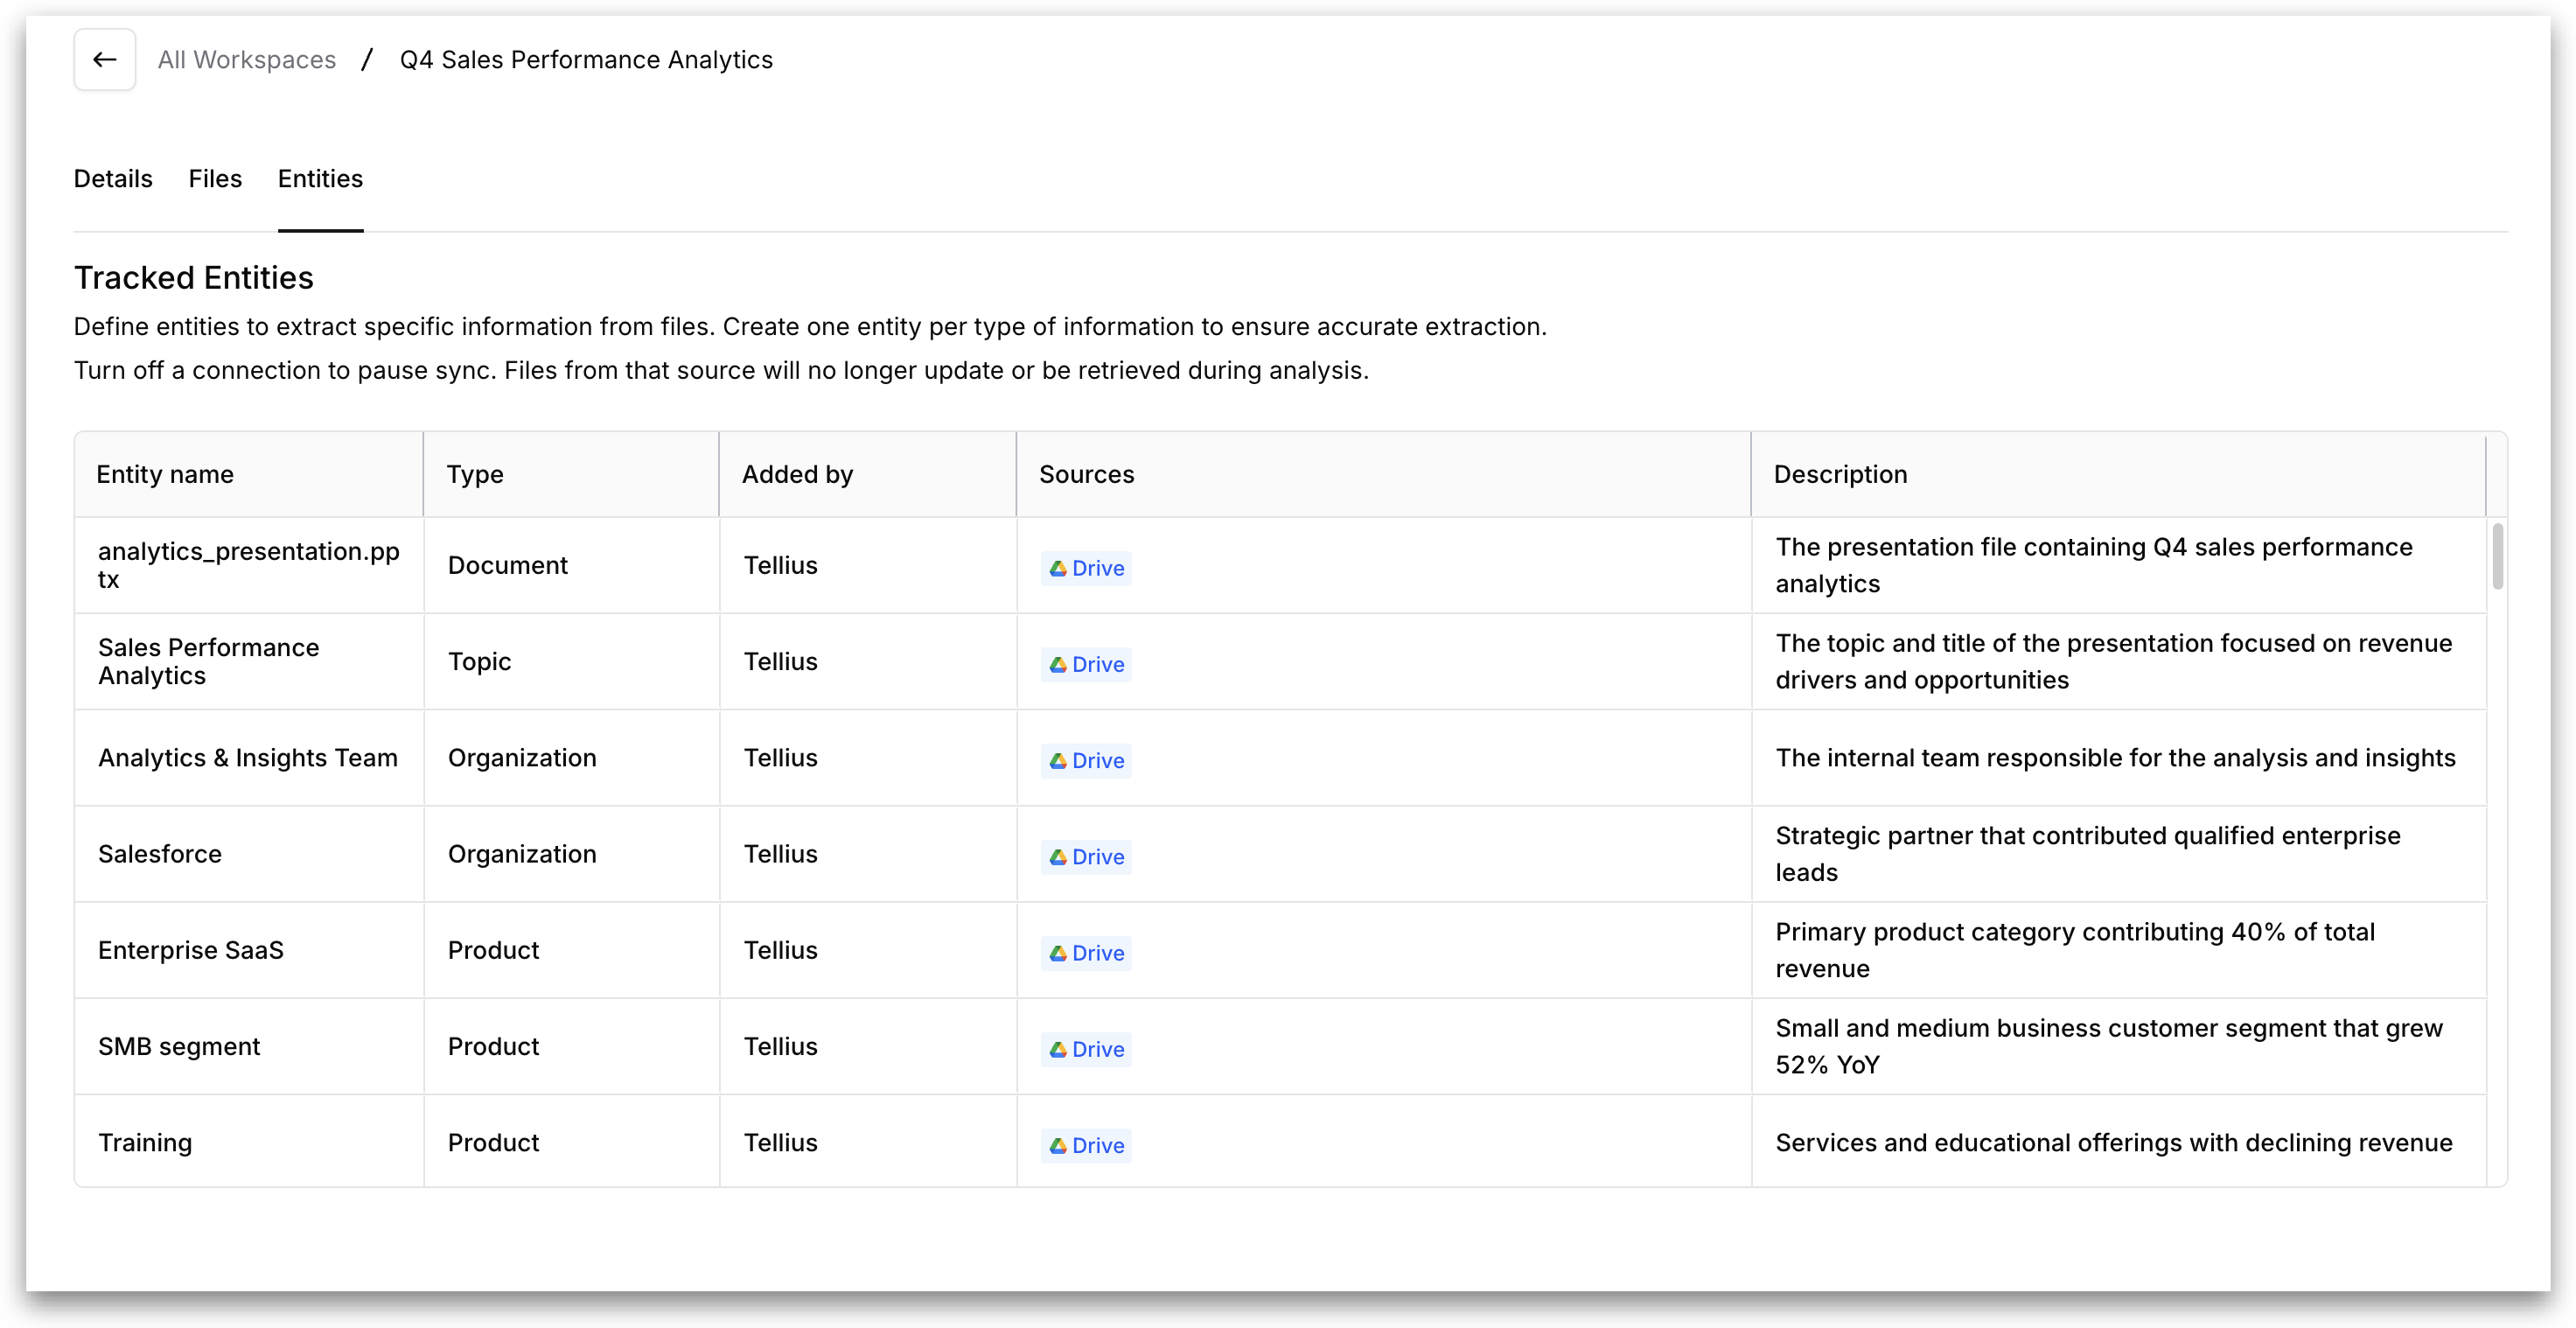
Task: Click Drive badge for Sales Performance Analytics
Action: click(1086, 664)
